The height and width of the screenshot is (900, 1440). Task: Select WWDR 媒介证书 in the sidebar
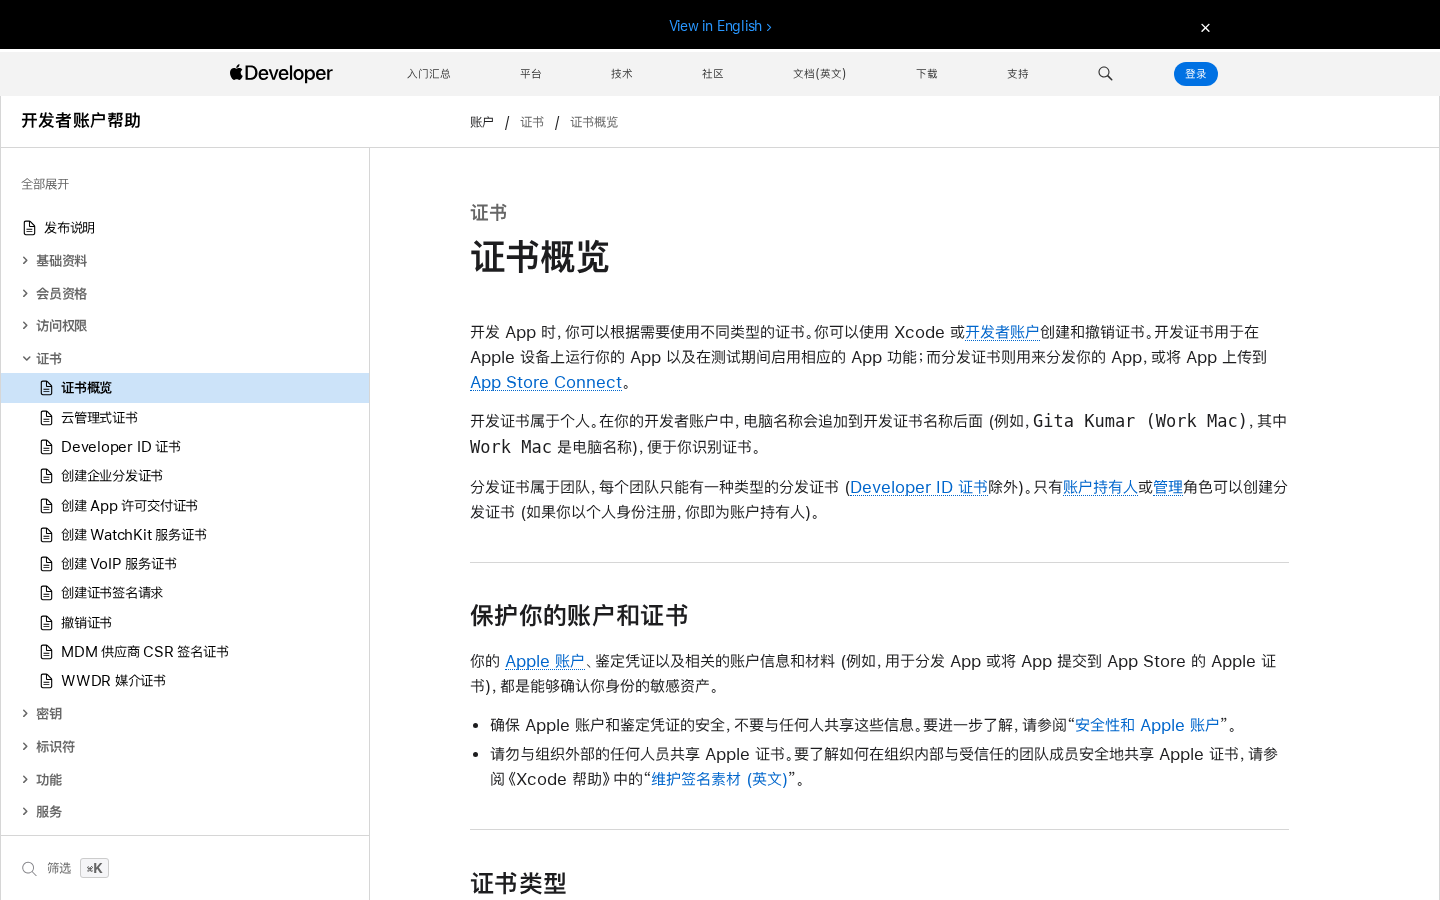[x=113, y=681]
